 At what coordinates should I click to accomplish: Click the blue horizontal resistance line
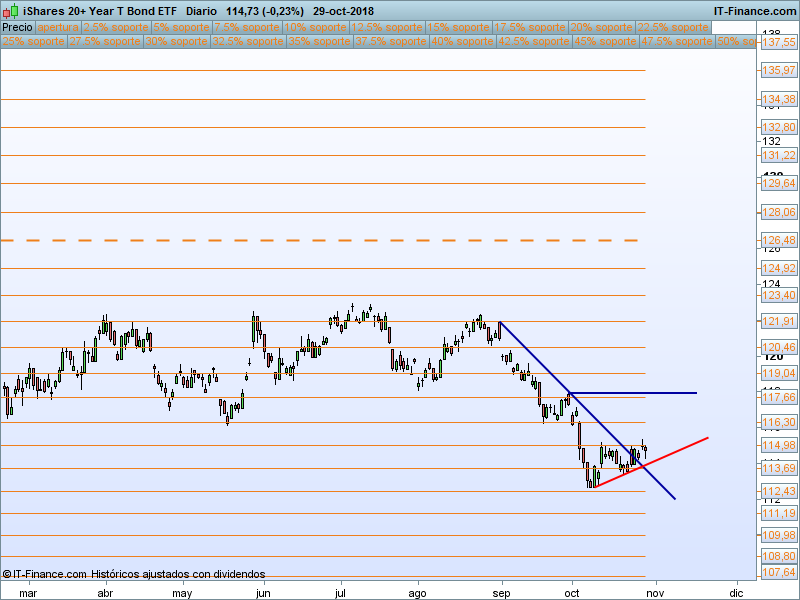(x=640, y=393)
